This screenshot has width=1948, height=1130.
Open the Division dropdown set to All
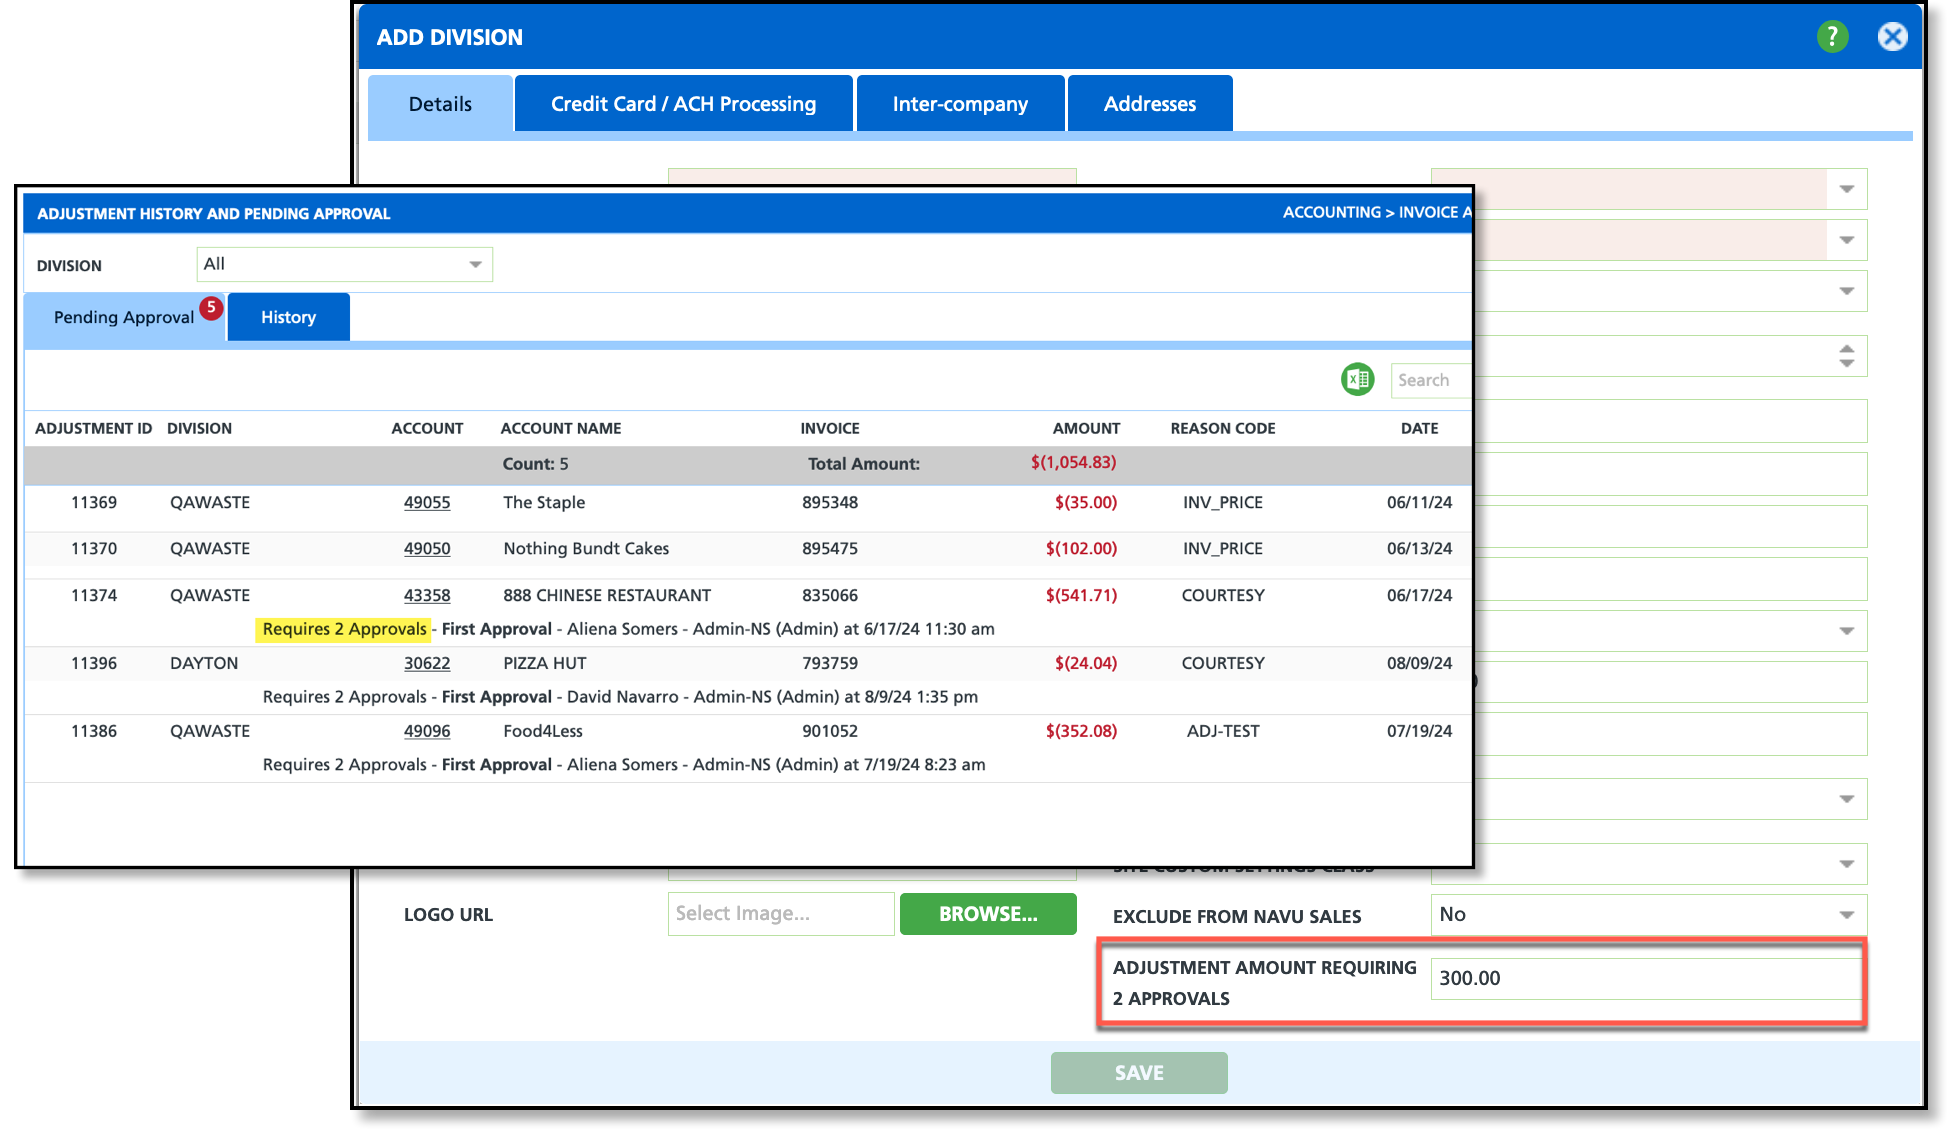pos(344,264)
